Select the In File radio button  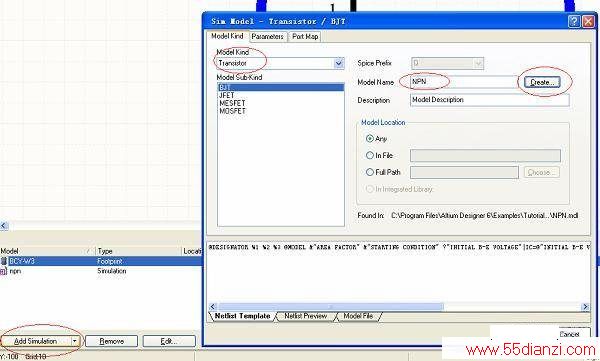pos(370,155)
